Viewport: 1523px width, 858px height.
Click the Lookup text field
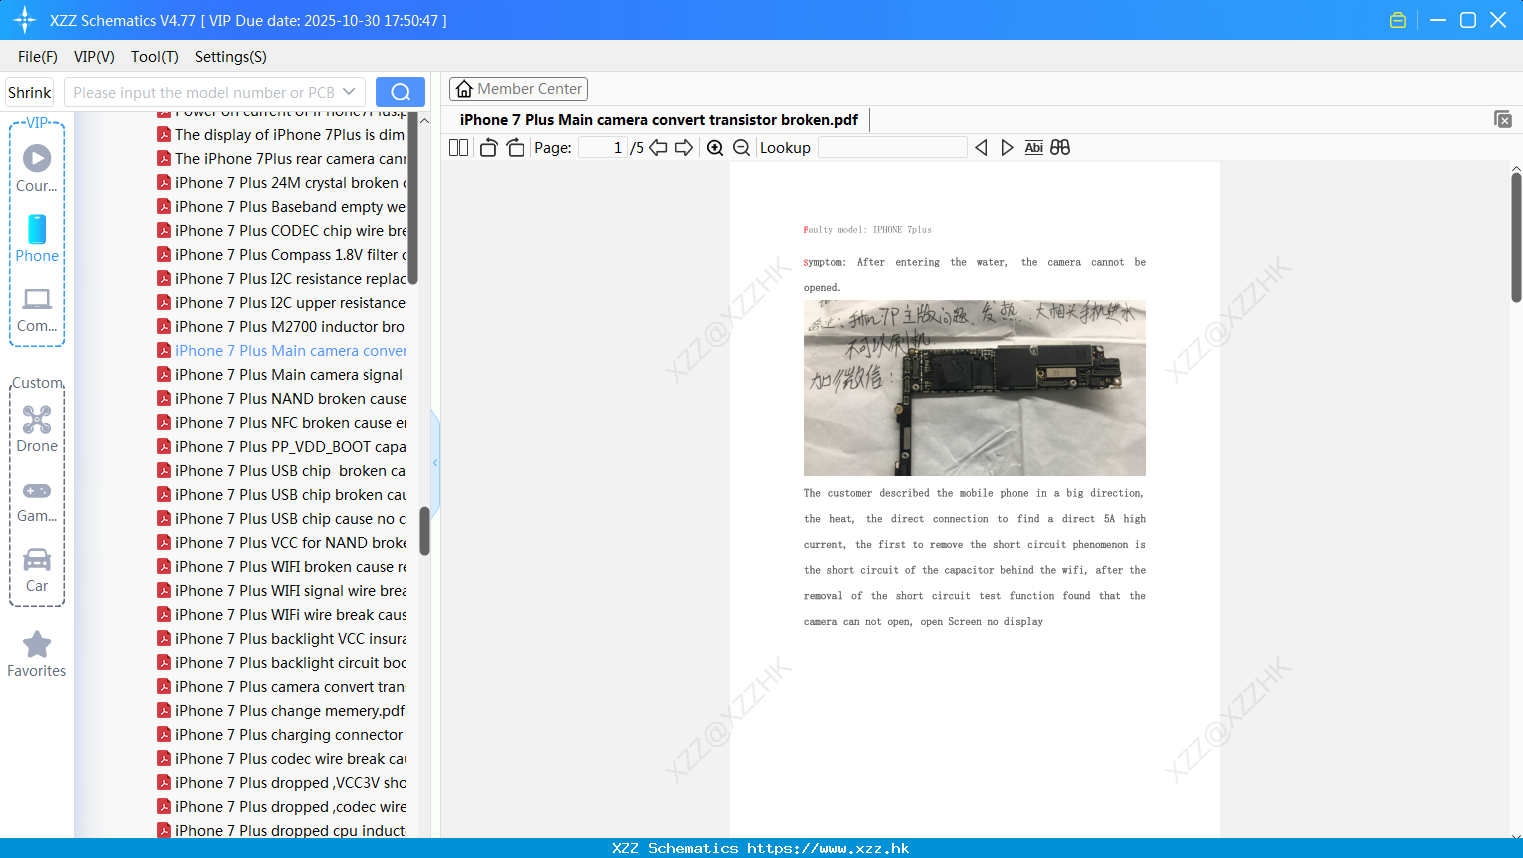[892, 148]
